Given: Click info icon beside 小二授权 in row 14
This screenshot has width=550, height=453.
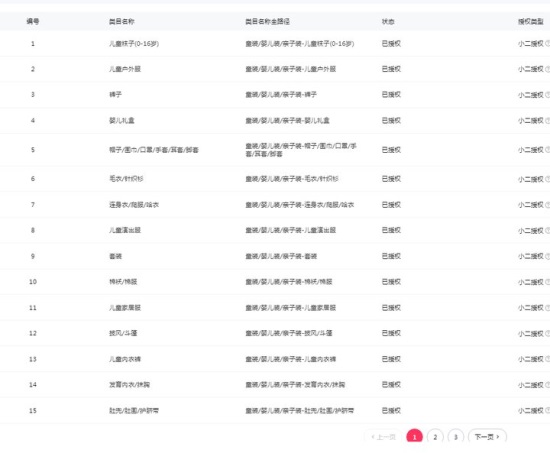Looking at the screenshot, I should 548,385.
